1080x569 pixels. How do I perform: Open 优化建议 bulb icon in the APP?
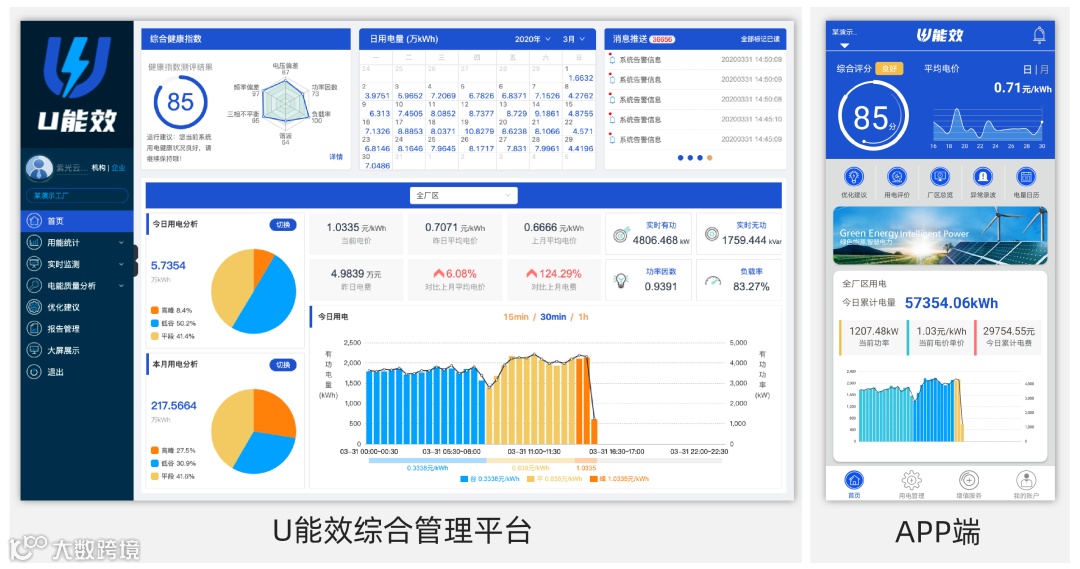point(853,176)
